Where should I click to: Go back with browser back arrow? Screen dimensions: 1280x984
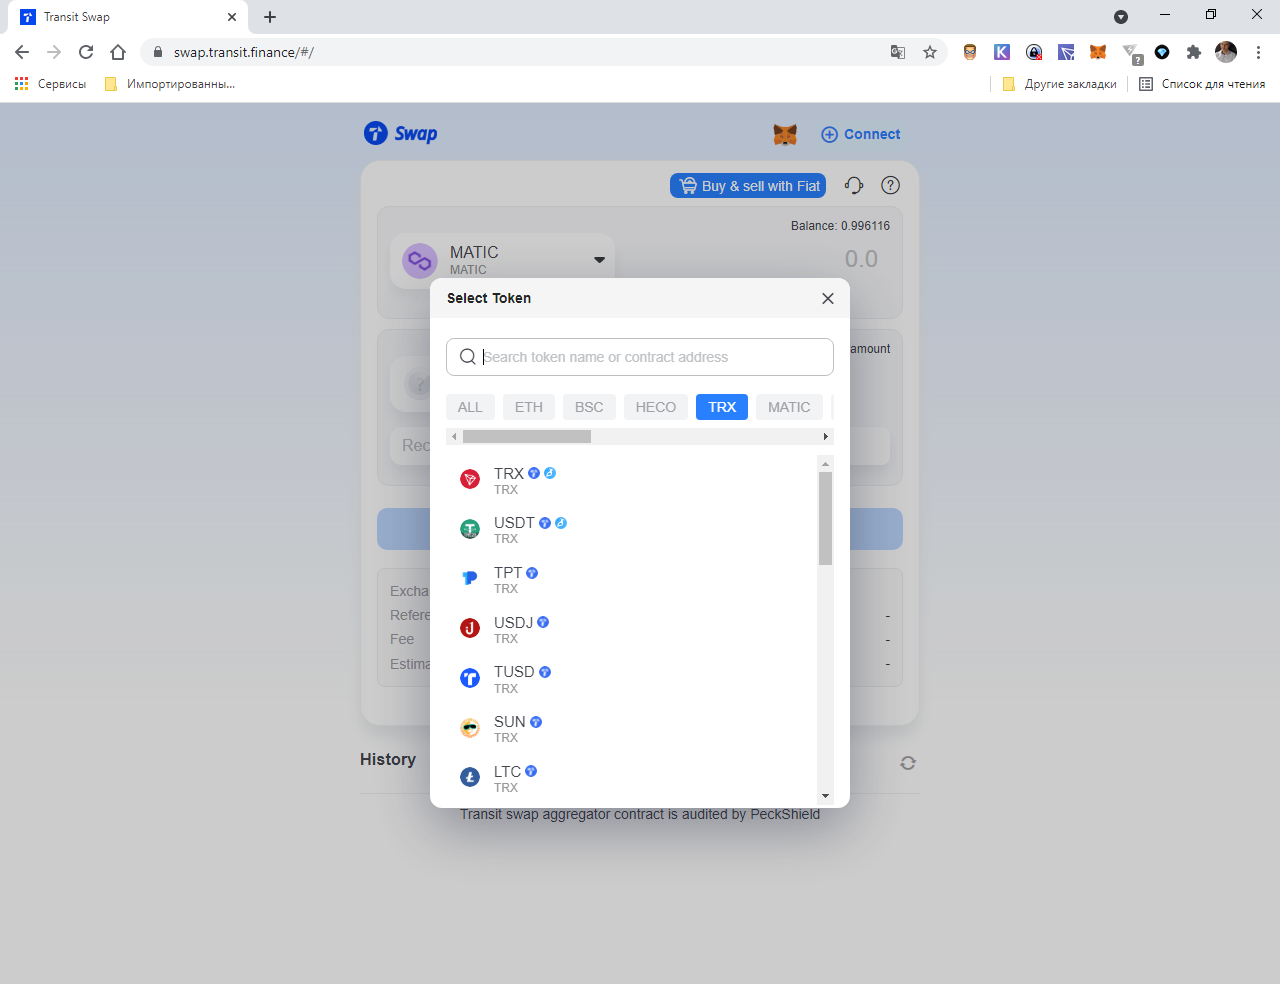pyautogui.click(x=22, y=52)
